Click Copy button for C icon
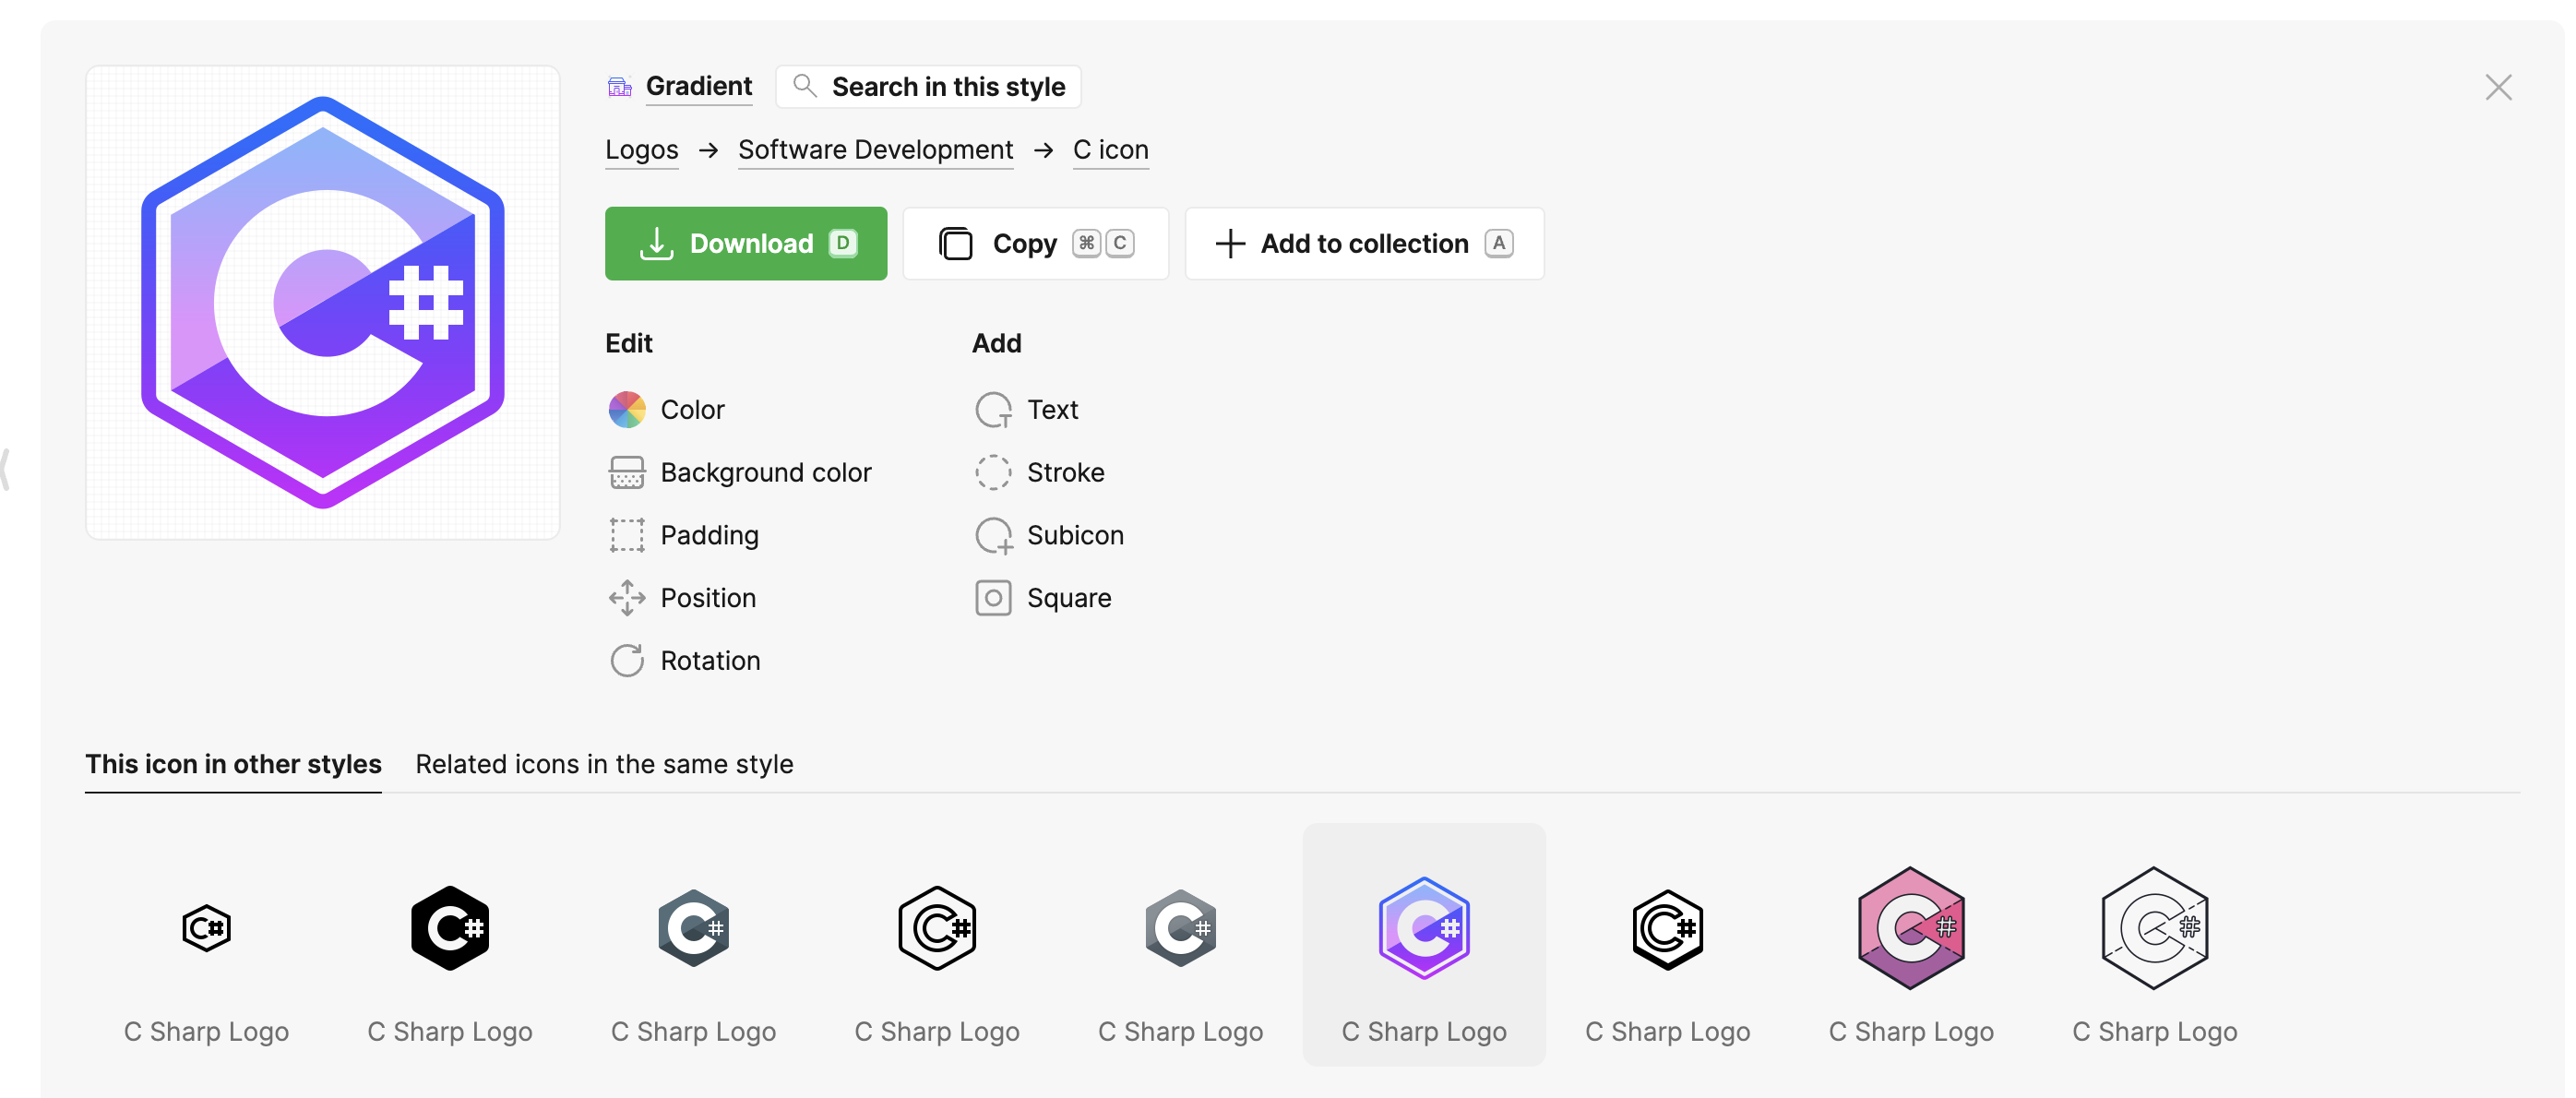This screenshot has width=2576, height=1098. pyautogui.click(x=1035, y=242)
